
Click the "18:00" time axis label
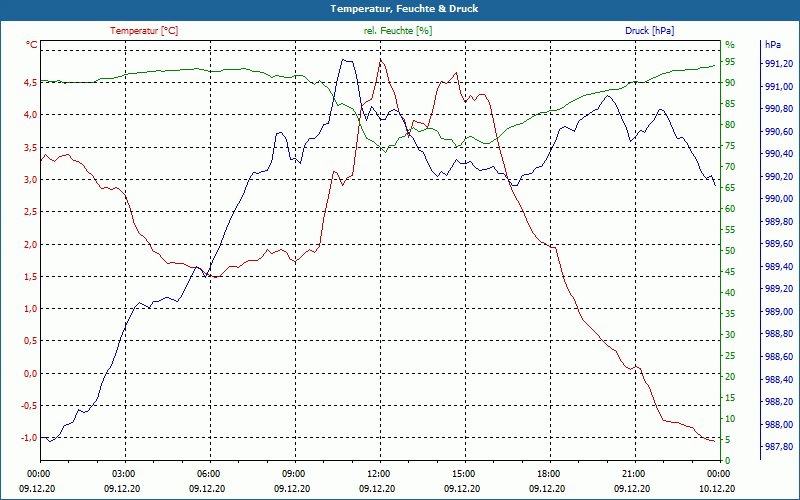point(548,473)
